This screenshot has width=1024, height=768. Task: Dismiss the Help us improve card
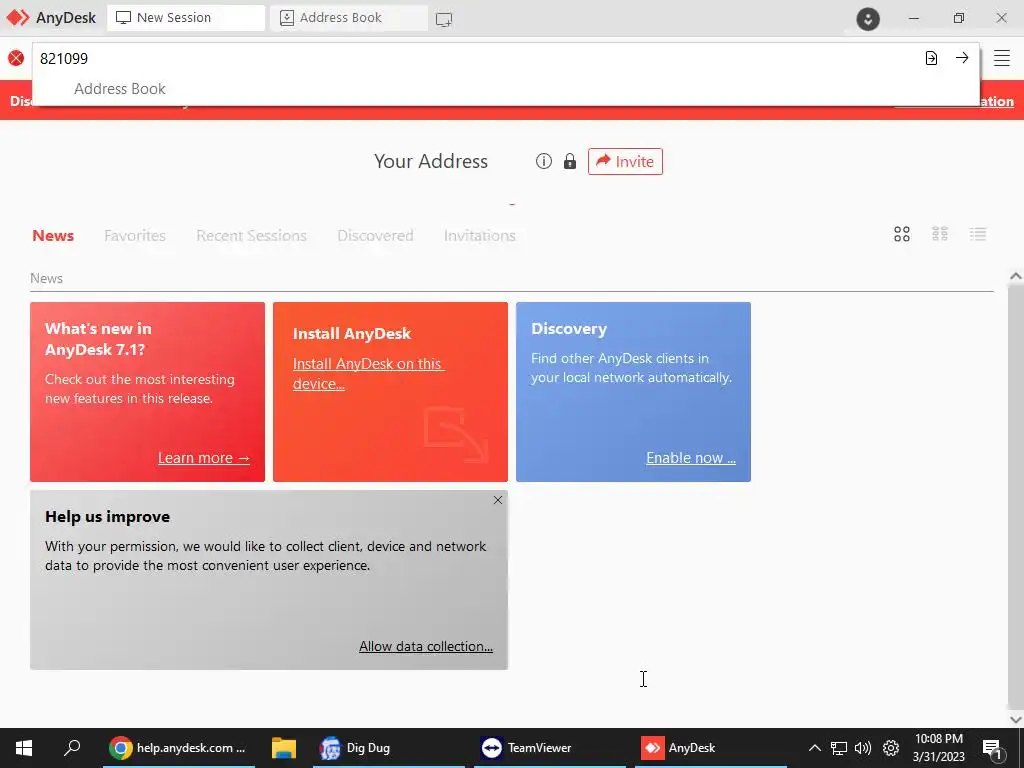coord(498,500)
